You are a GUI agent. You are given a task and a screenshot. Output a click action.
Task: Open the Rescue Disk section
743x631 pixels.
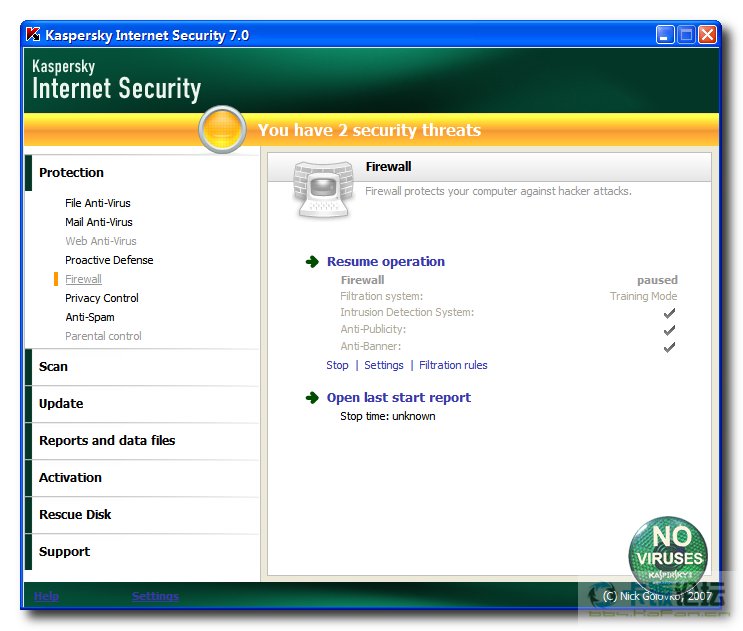pyautogui.click(x=75, y=514)
